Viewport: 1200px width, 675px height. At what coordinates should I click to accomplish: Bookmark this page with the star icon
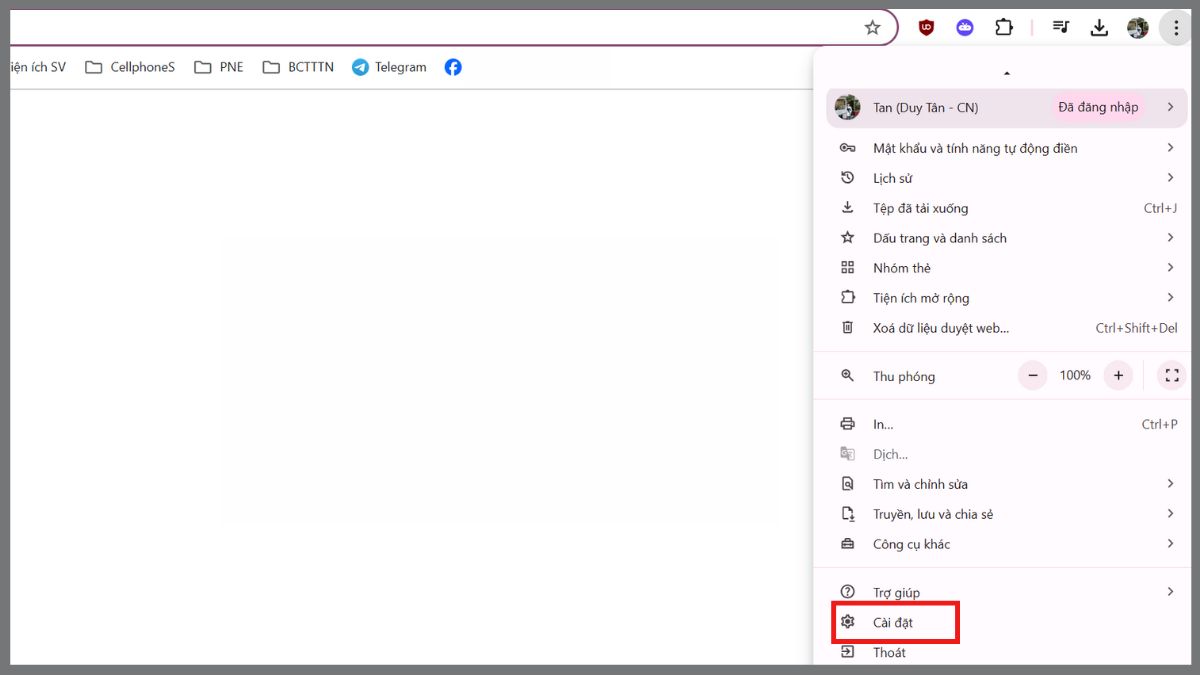(872, 28)
